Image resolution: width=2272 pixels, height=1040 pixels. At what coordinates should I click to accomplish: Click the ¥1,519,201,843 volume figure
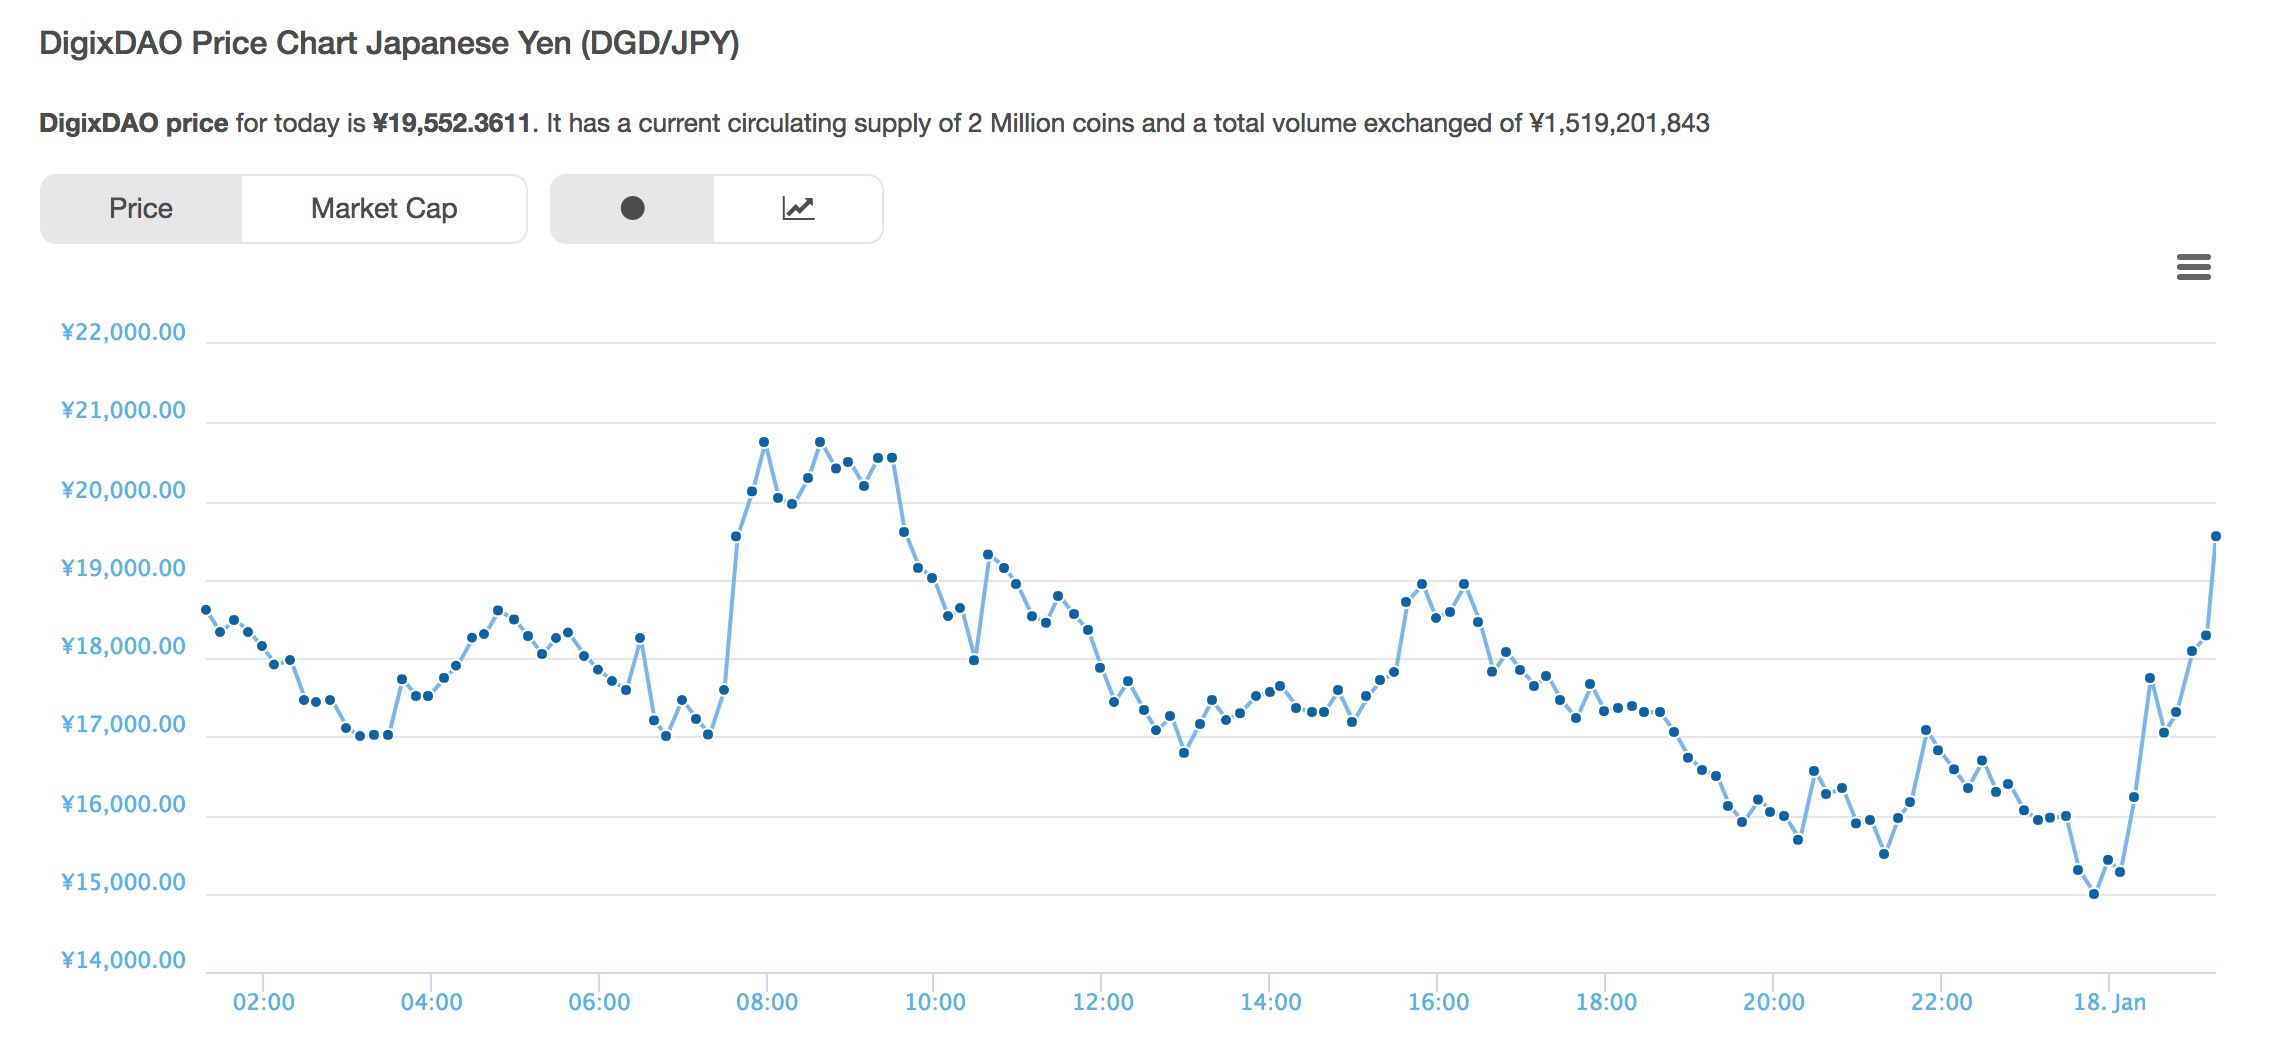pyautogui.click(x=1619, y=123)
